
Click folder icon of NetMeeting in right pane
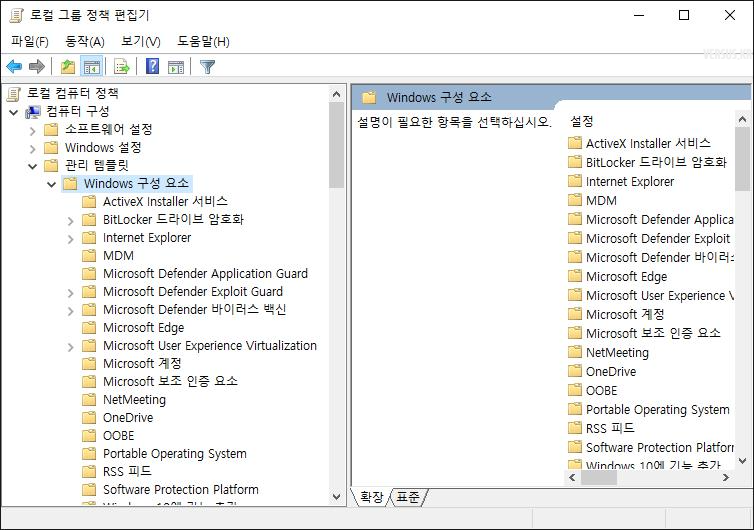coord(575,352)
